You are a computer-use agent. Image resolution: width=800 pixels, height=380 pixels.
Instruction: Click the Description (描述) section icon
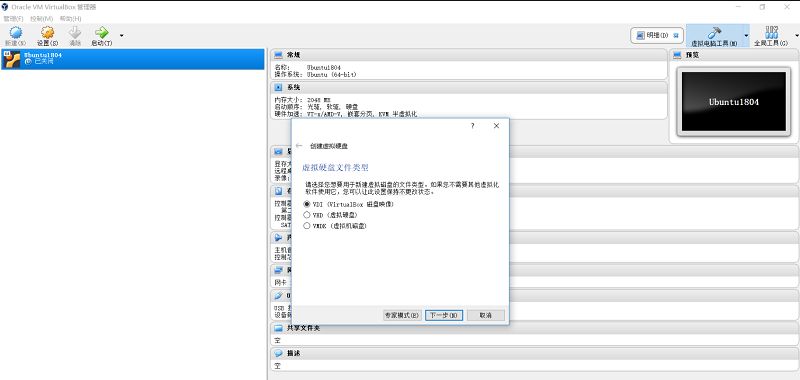pos(279,353)
